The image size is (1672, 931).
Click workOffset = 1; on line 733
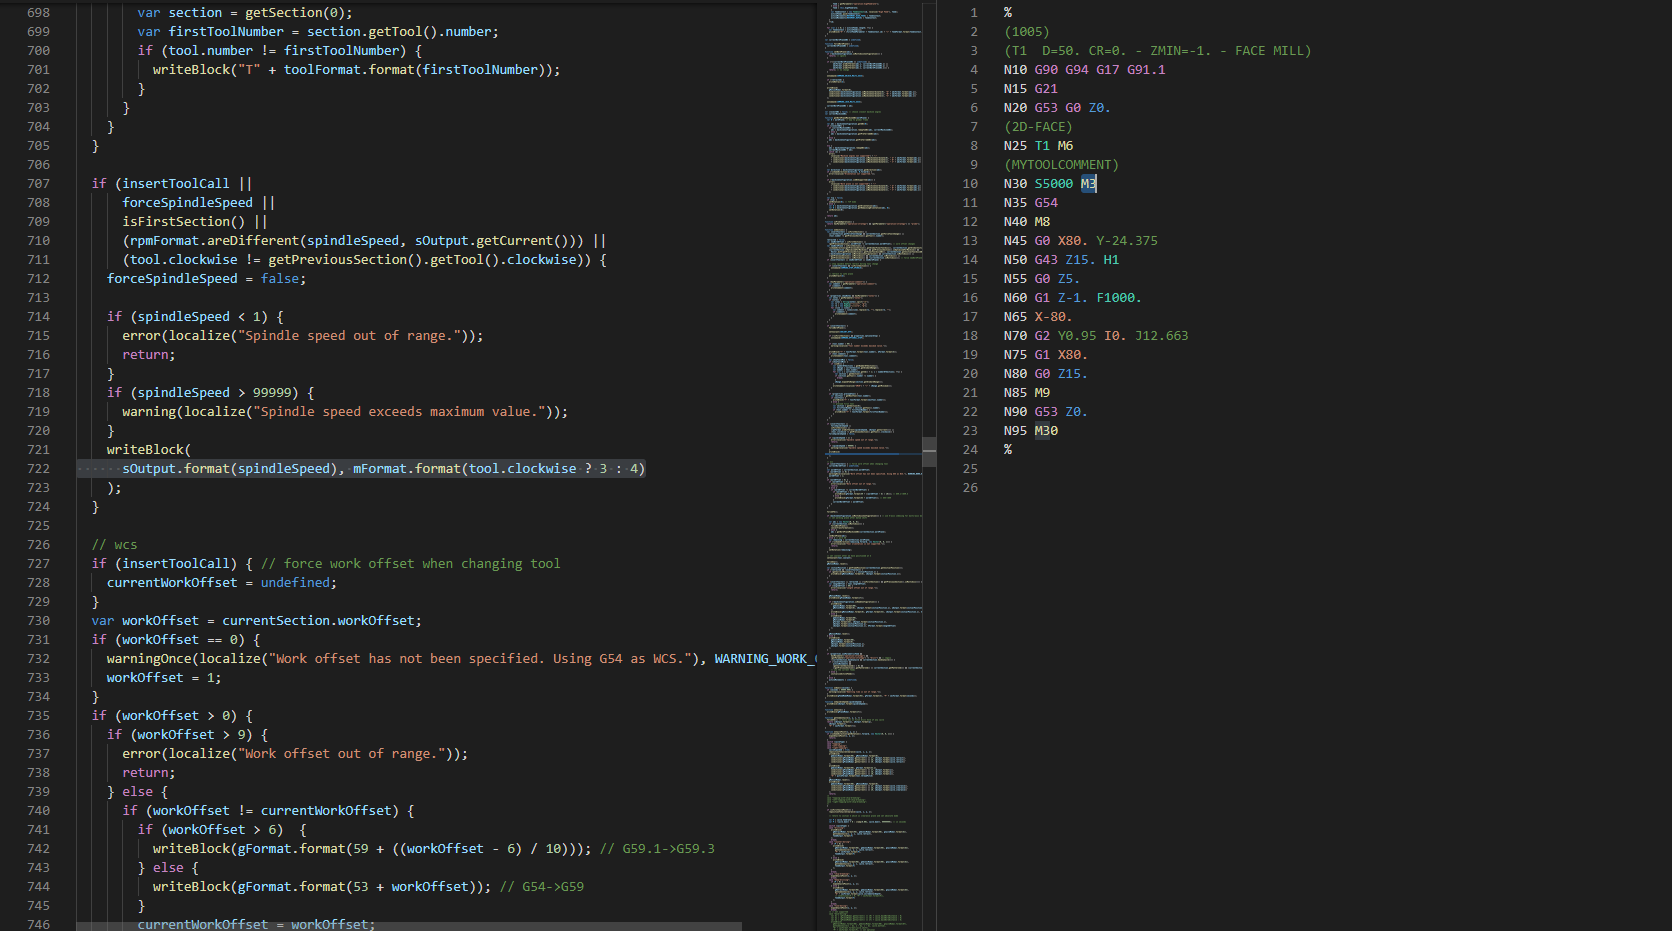pos(165,678)
